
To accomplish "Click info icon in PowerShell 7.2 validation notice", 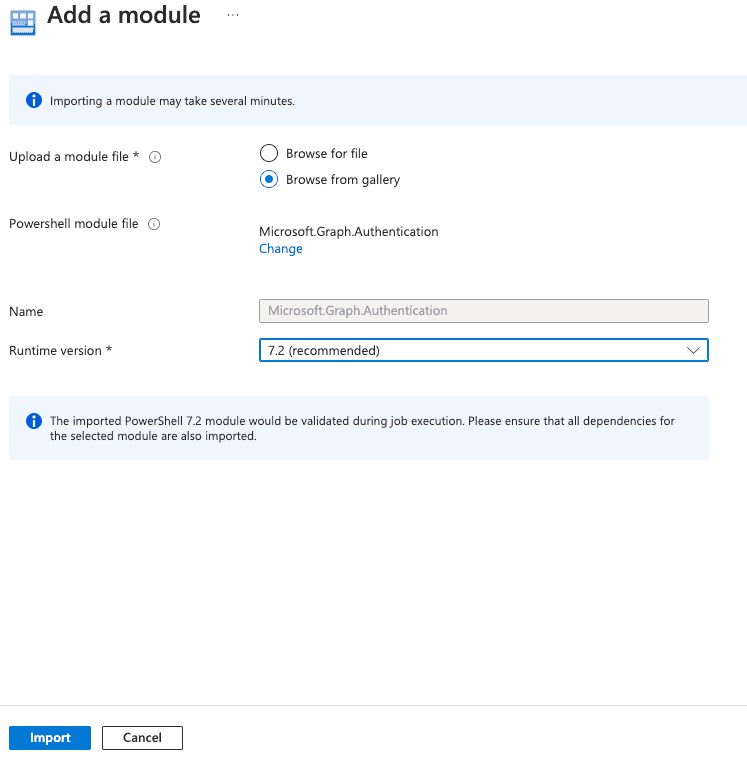I will (34, 421).
